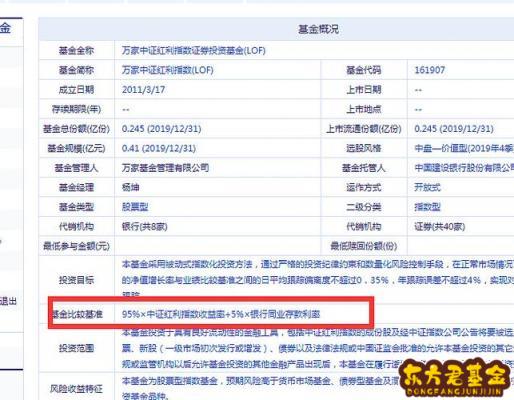514x400 pixels.
Task: Click 证券(共40家) distribution agency cell
Action: pyautogui.click(x=439, y=227)
